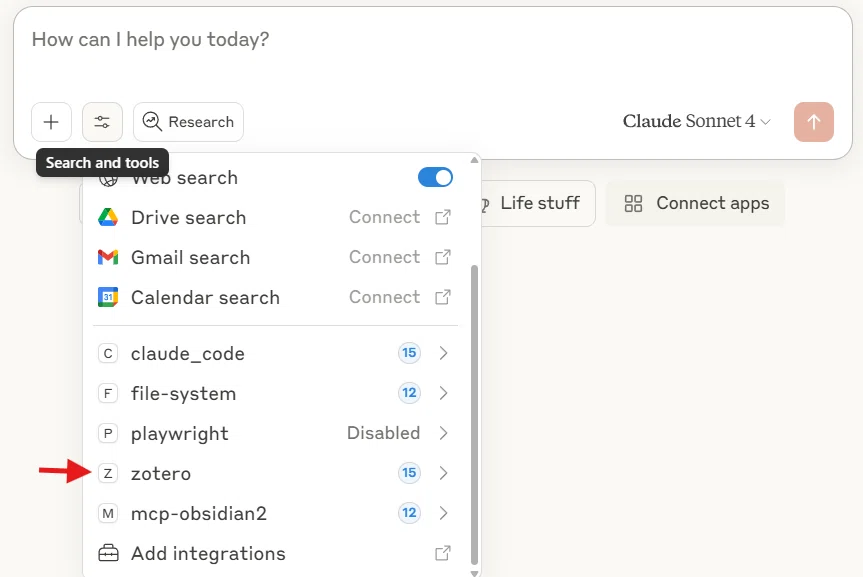Toggle the Web search switch
The height and width of the screenshot is (577, 863).
[435, 177]
